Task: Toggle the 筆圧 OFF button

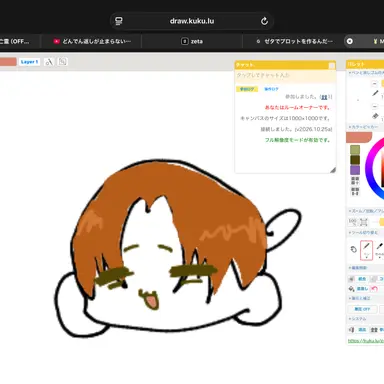Action: click(x=363, y=309)
